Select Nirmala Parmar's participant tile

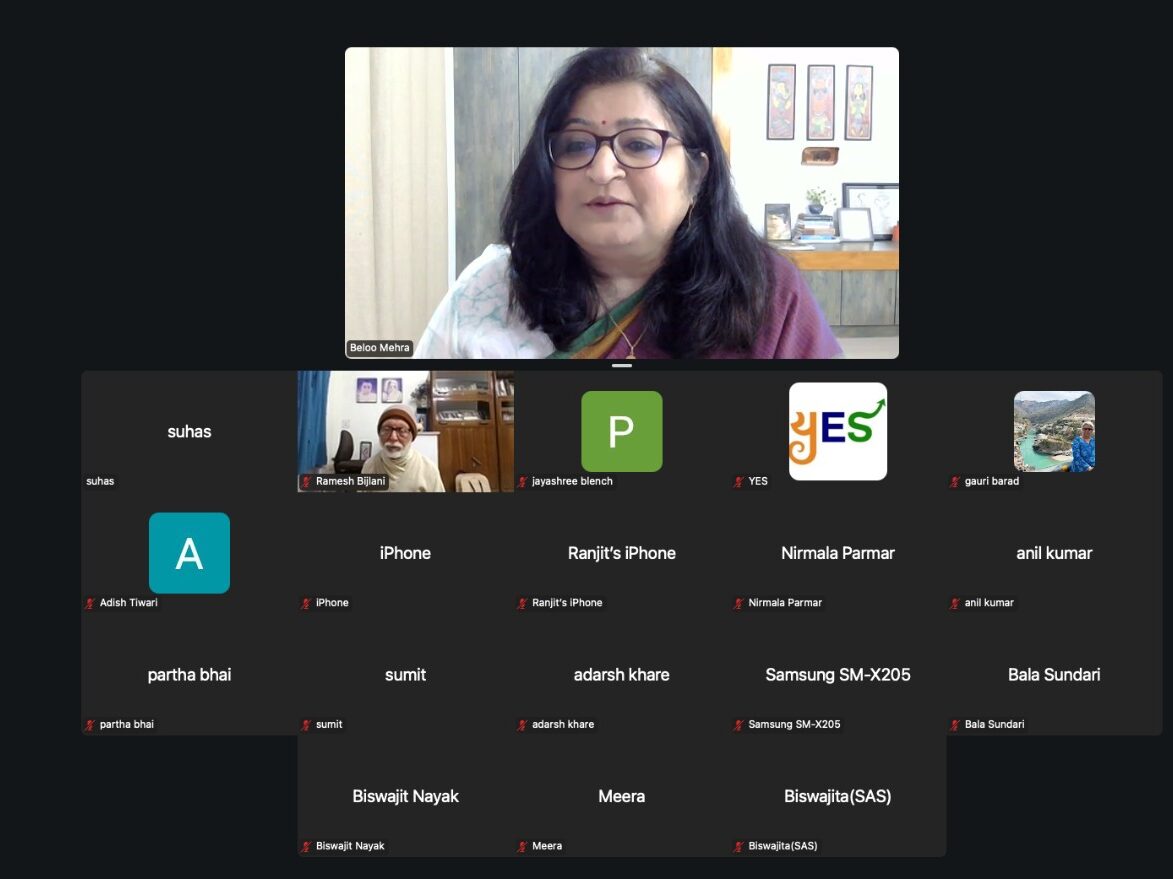(x=837, y=553)
